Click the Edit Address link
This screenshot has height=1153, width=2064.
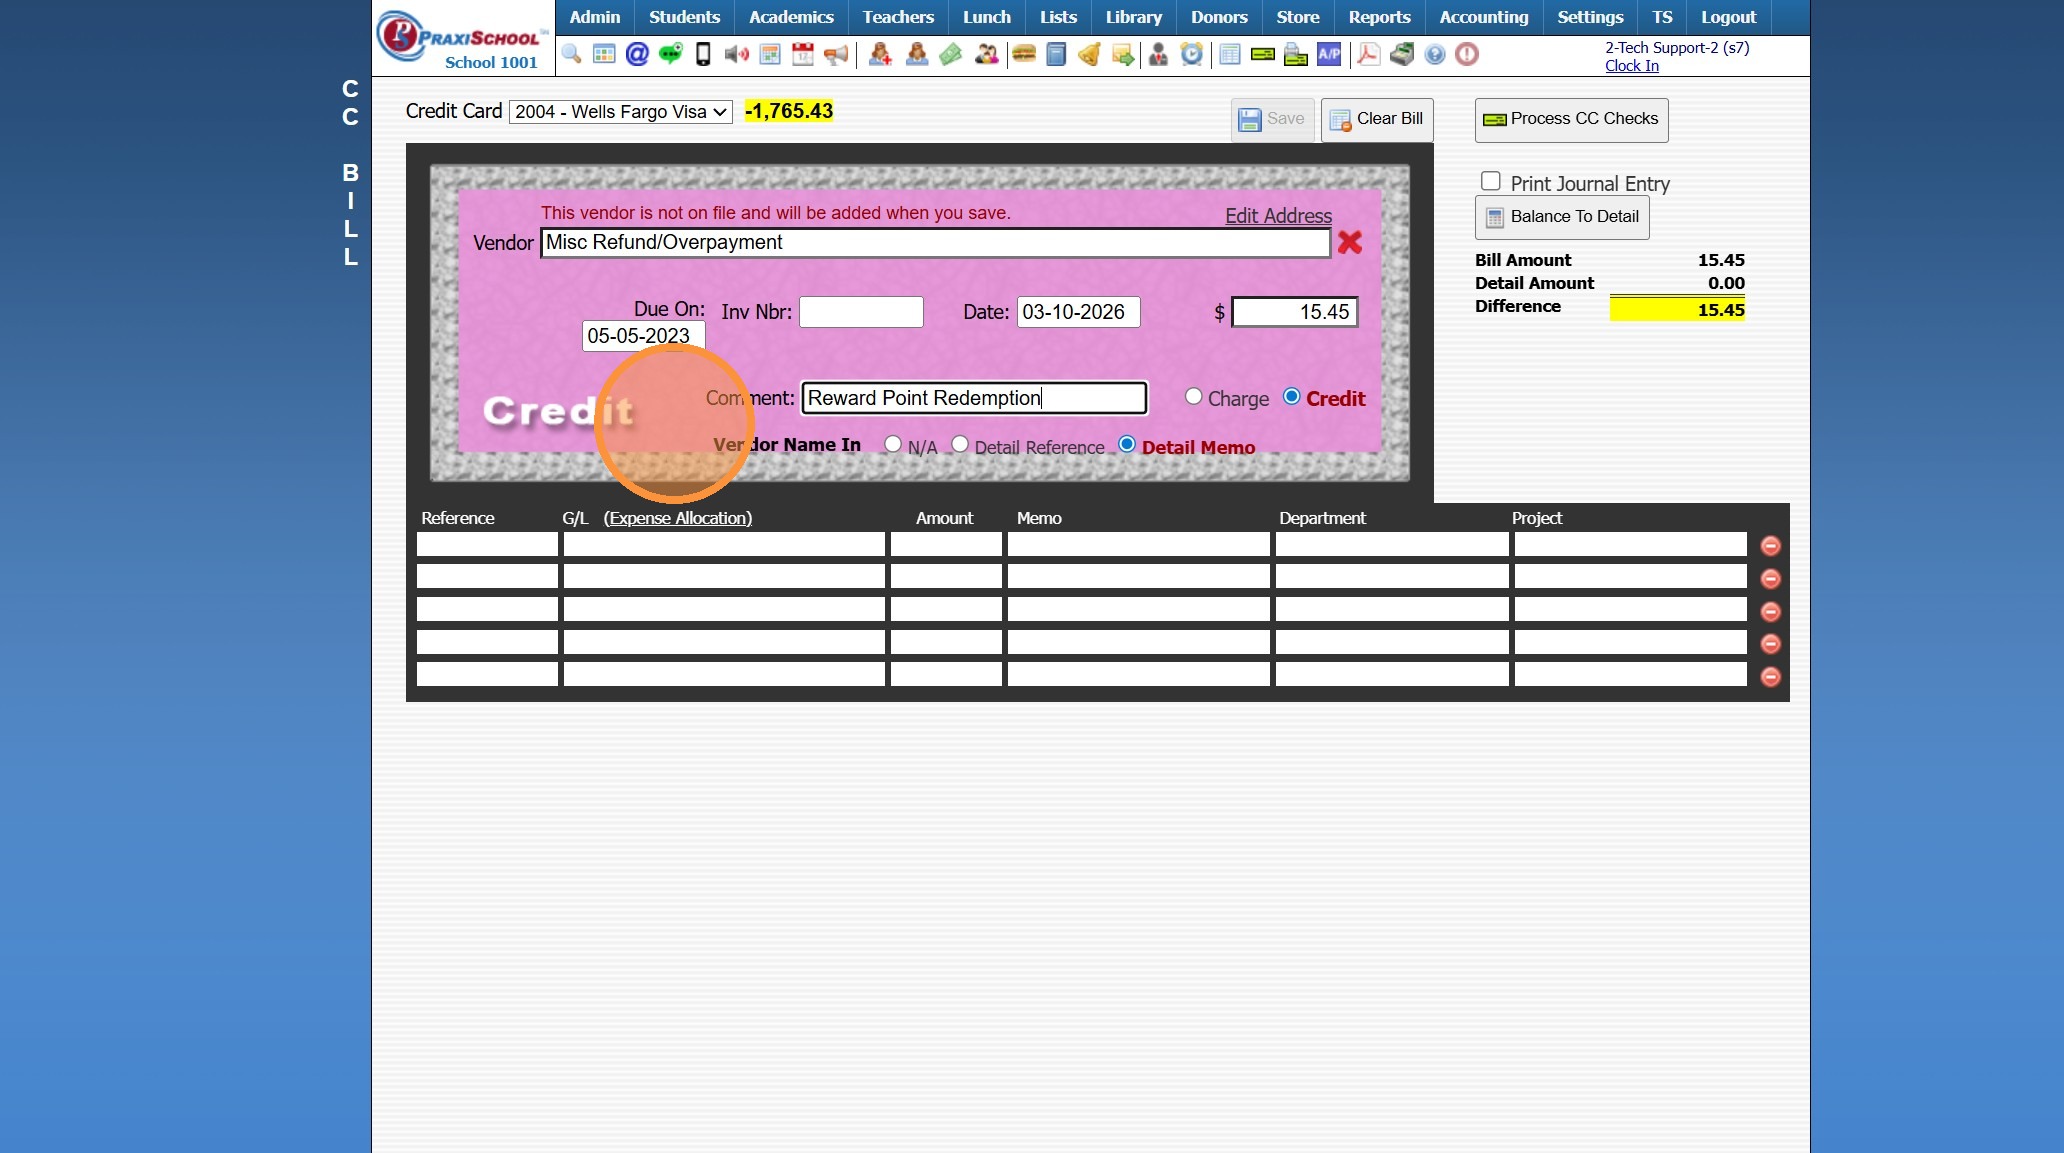1278,216
